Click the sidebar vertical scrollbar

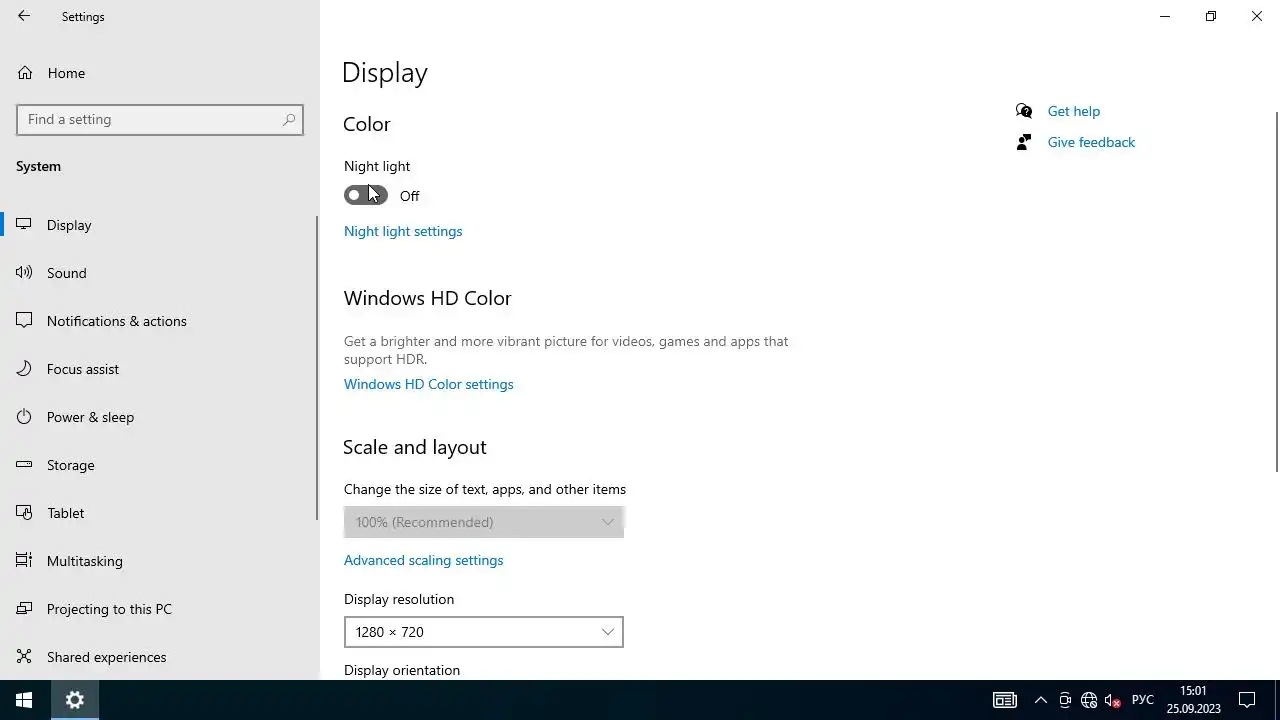[x=317, y=368]
